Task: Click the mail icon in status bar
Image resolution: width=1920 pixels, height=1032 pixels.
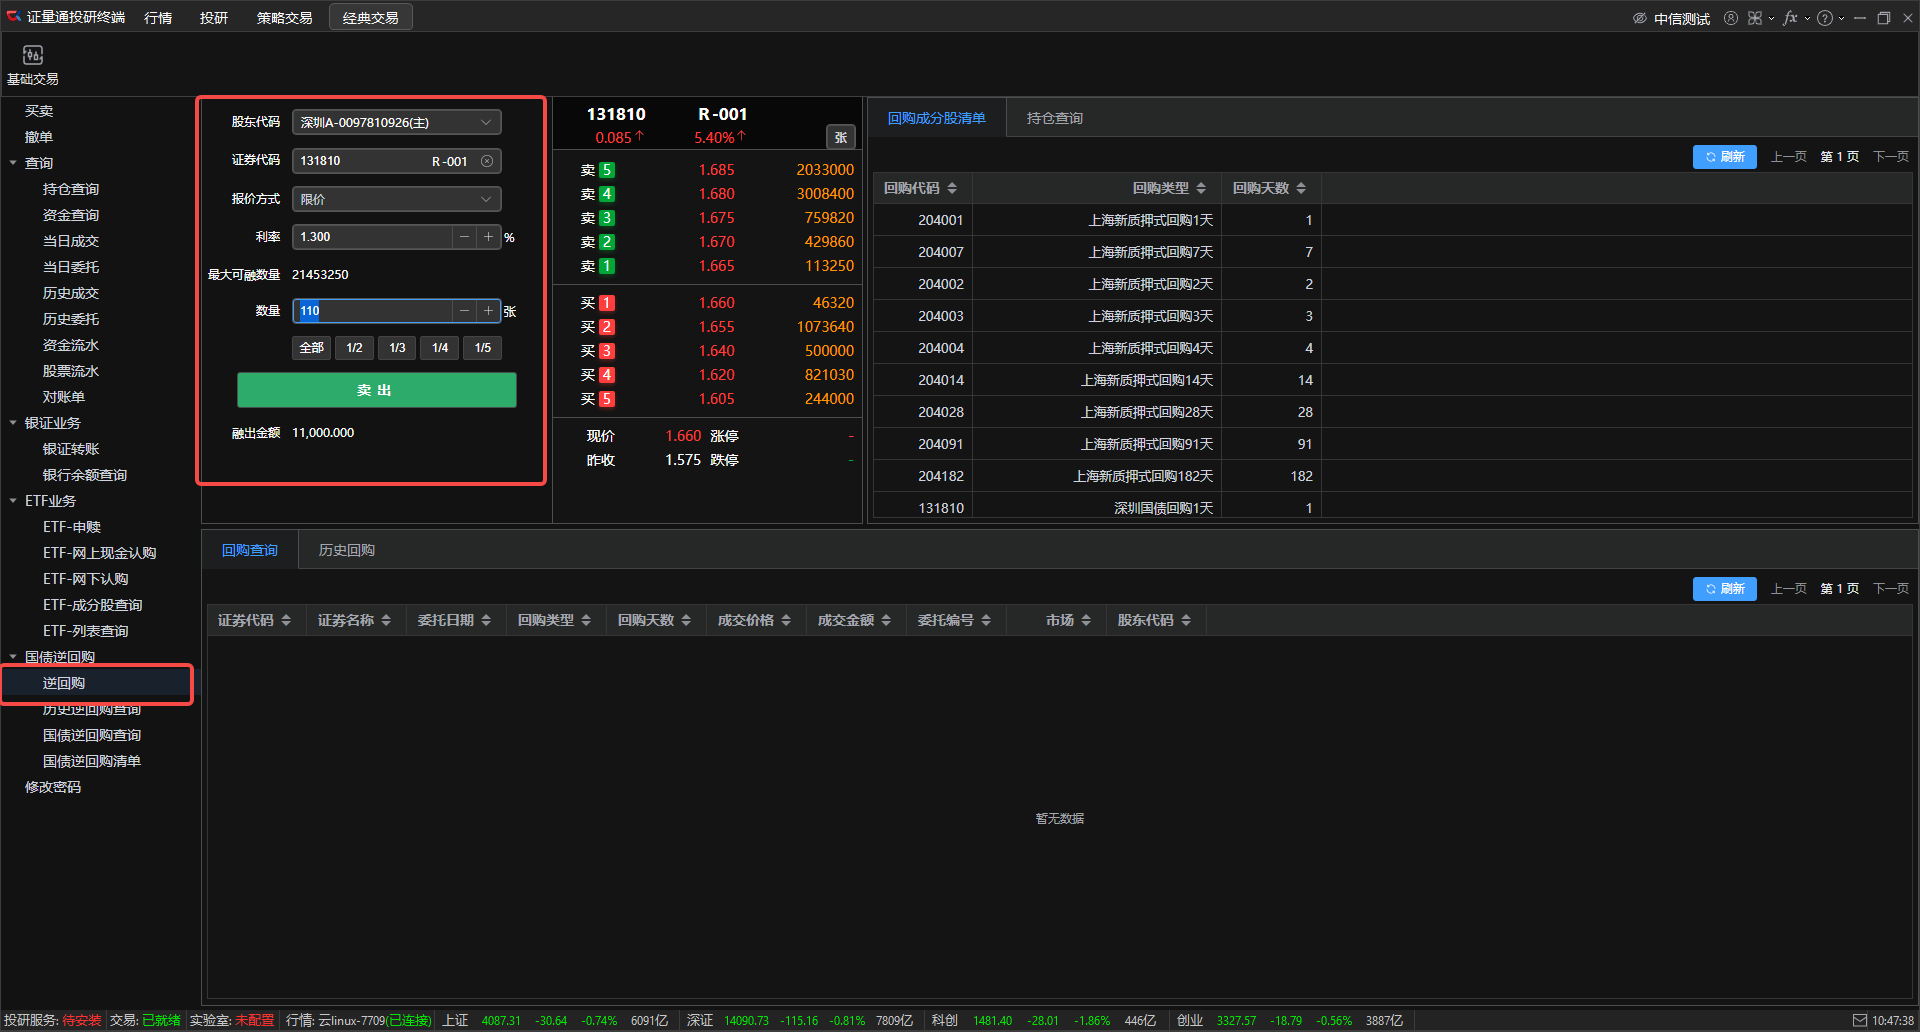Action: pos(1859,1020)
